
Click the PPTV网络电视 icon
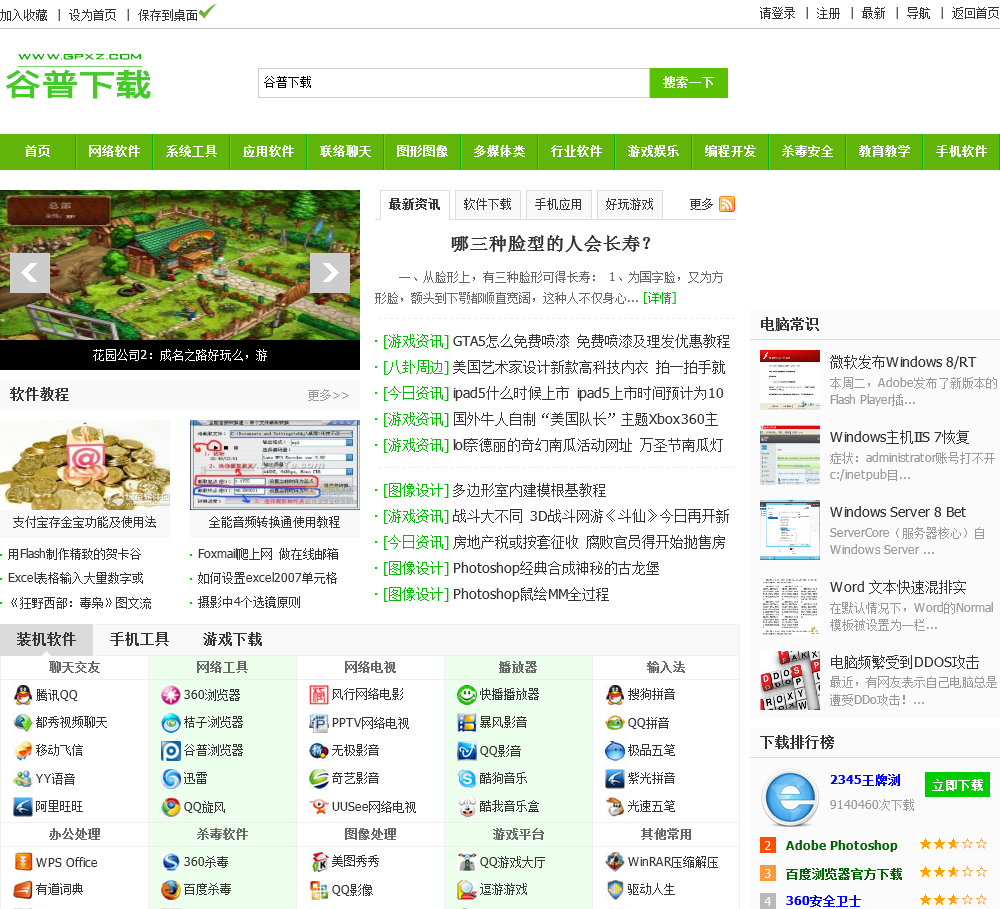tap(319, 723)
